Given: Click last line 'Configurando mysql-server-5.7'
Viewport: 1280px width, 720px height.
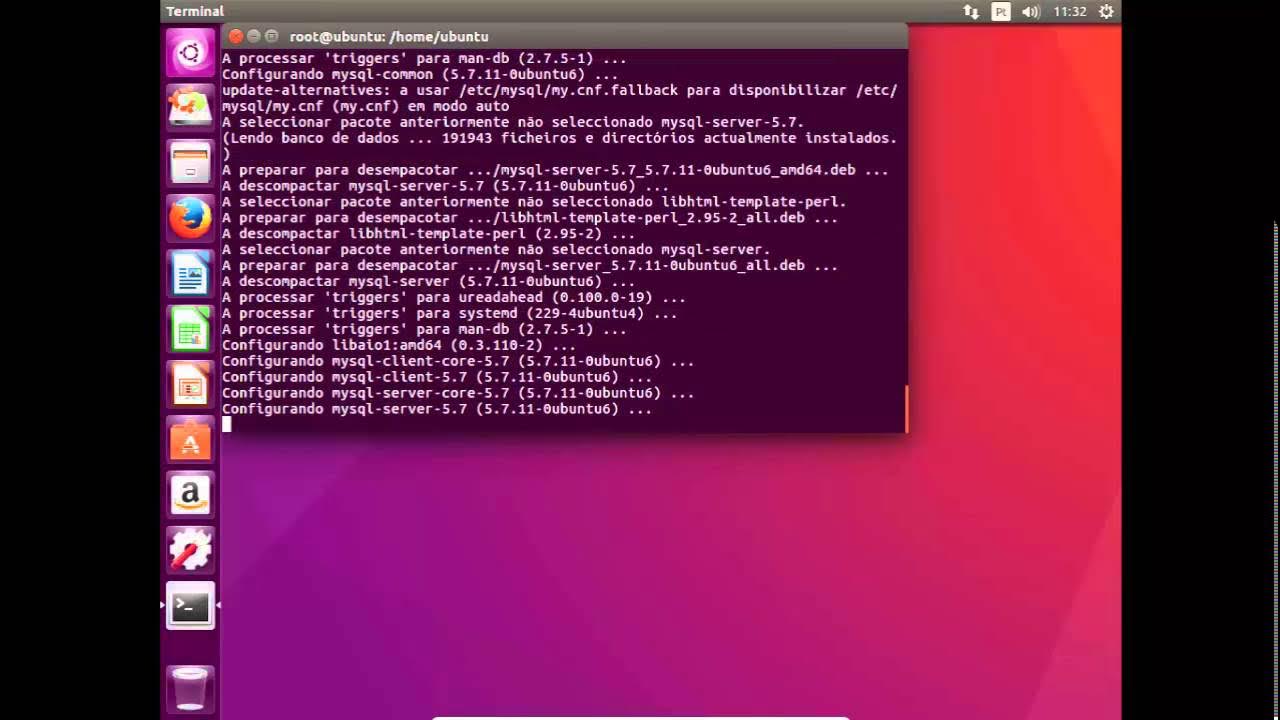Looking at the screenshot, I should click(x=437, y=410).
